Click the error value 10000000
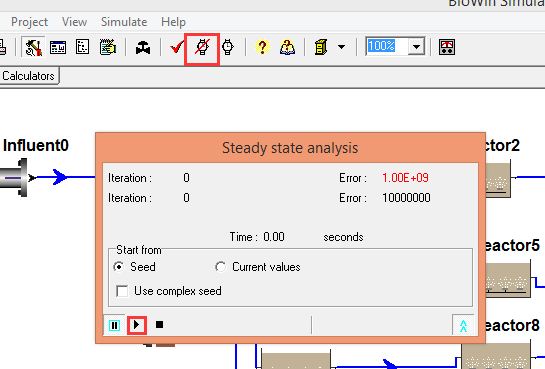 tap(406, 198)
